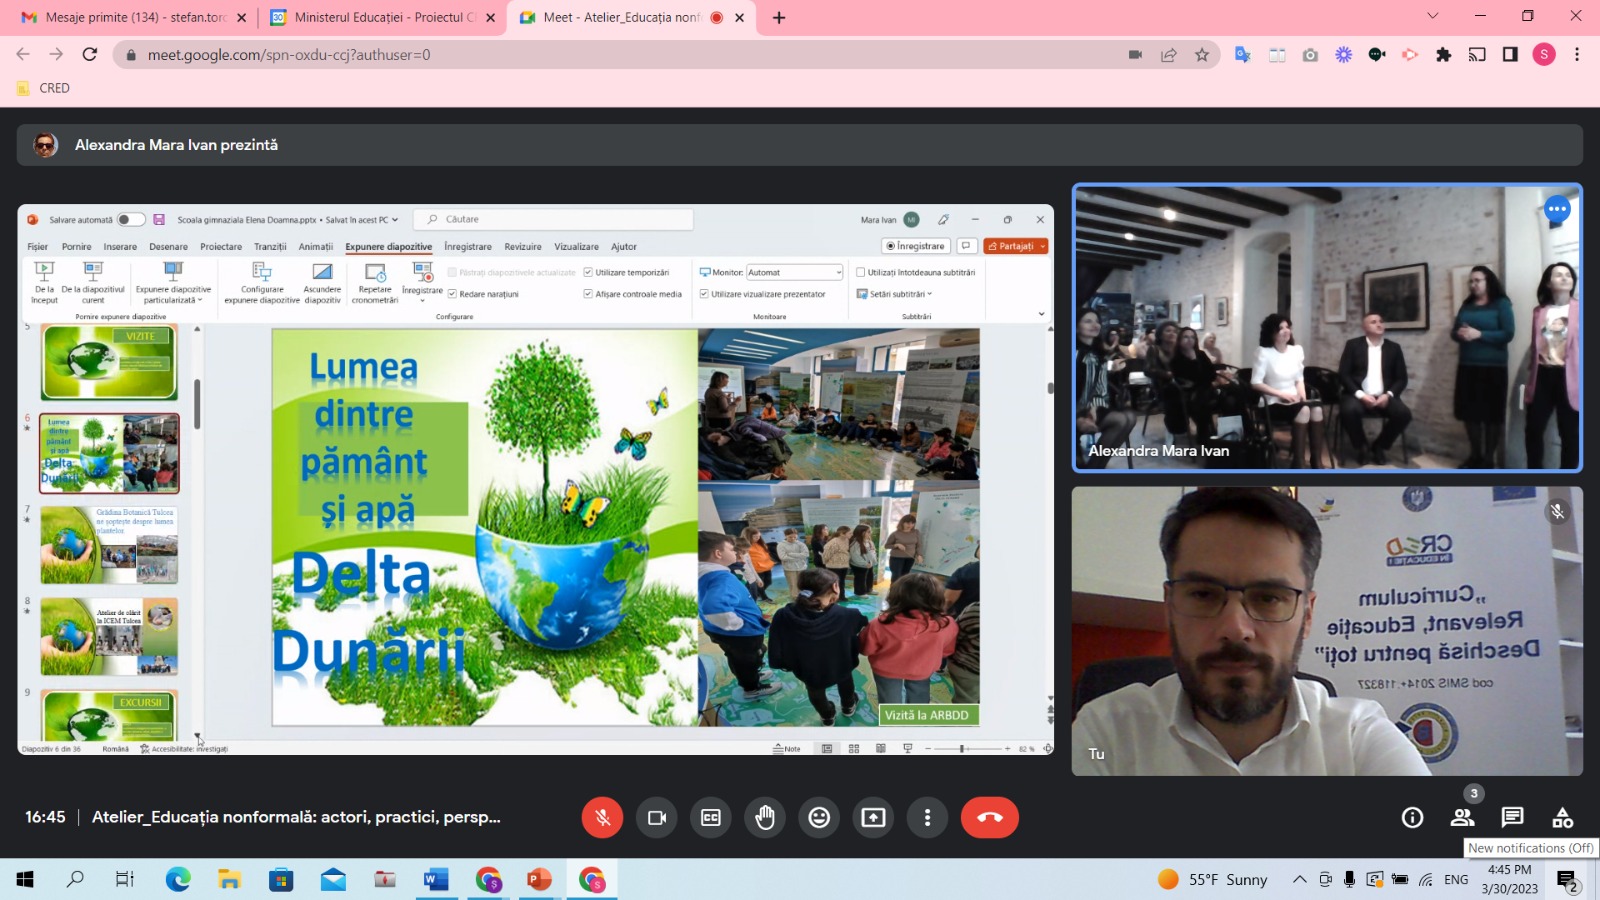This screenshot has height=900, width=1600.
Task: Open the More options three-dot menu in Meet
Action: pyautogui.click(x=927, y=817)
